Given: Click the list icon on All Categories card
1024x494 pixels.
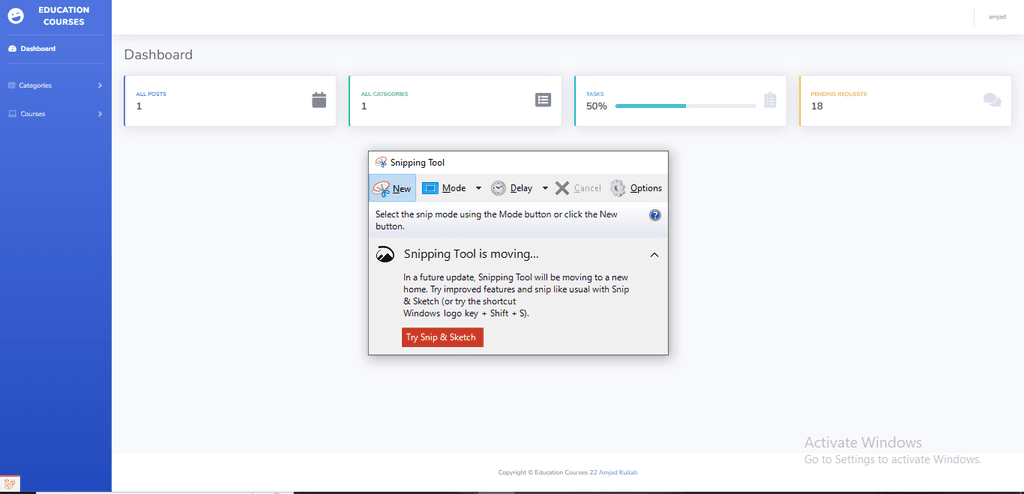Looking at the screenshot, I should 543,100.
